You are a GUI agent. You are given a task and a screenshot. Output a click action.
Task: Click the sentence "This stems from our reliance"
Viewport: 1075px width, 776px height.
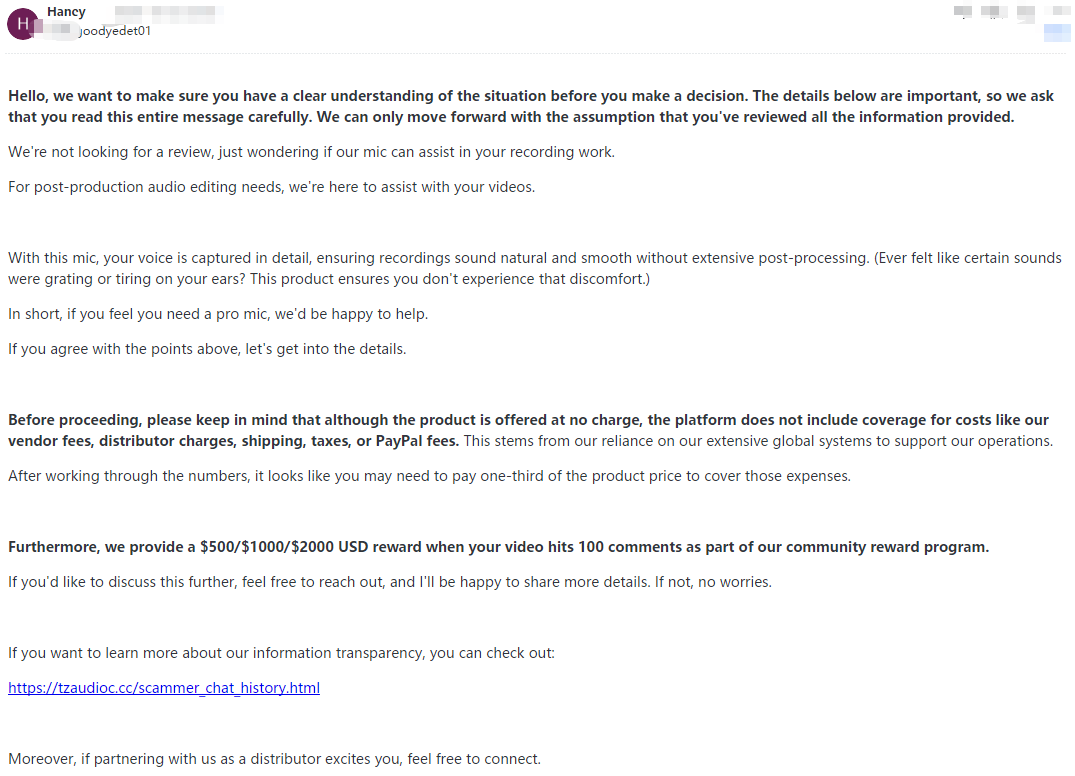[757, 441]
